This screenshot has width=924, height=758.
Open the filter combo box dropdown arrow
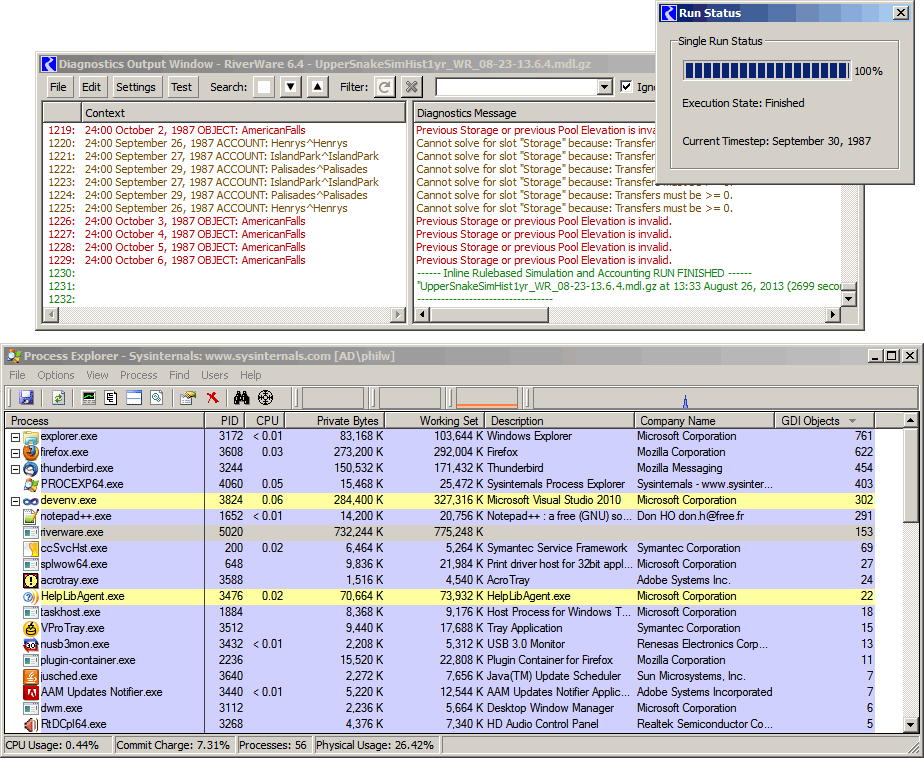point(604,87)
